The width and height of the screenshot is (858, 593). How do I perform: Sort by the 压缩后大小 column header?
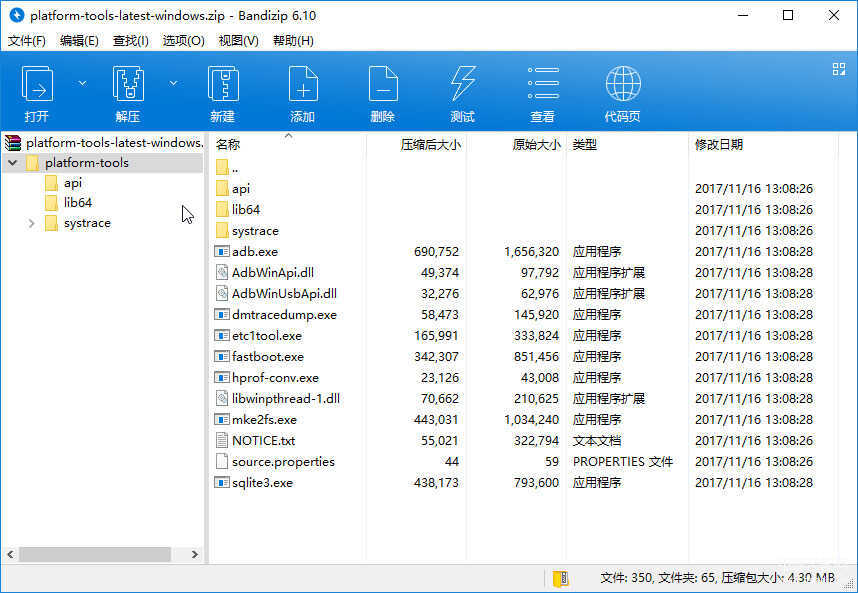click(x=431, y=144)
